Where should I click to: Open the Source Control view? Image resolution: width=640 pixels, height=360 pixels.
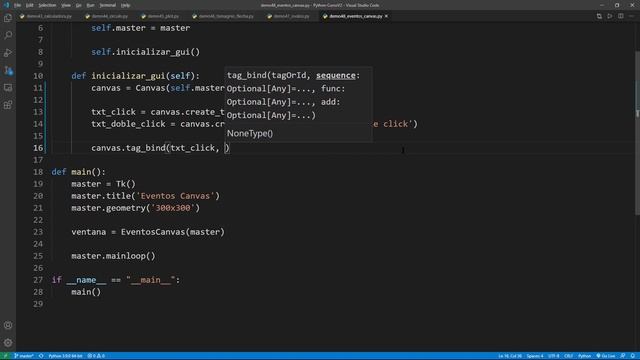(x=8, y=70)
